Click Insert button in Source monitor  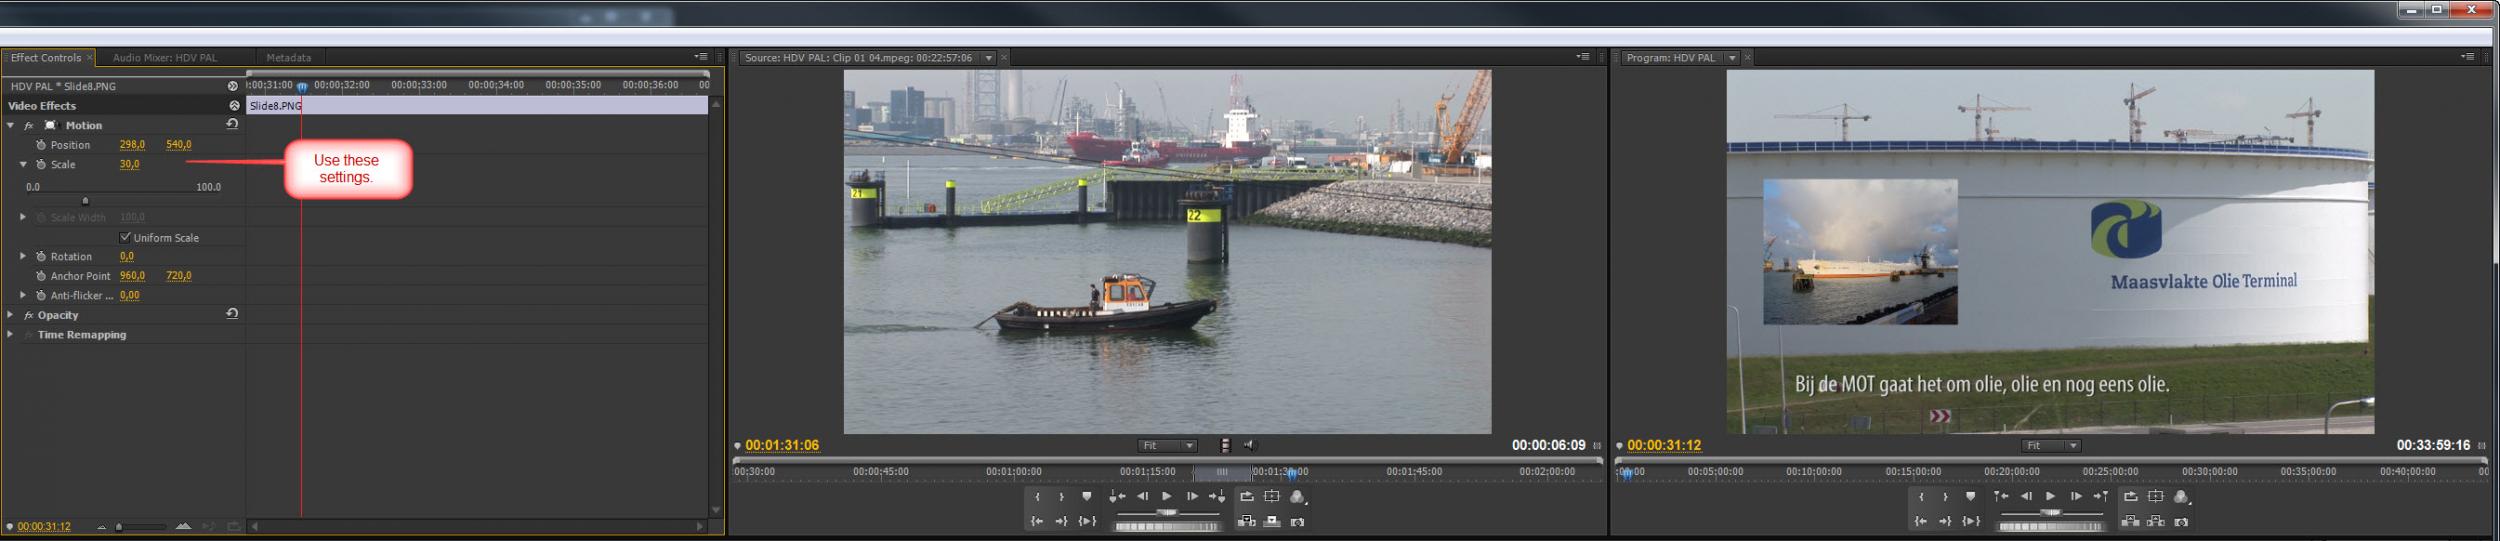[1246, 522]
